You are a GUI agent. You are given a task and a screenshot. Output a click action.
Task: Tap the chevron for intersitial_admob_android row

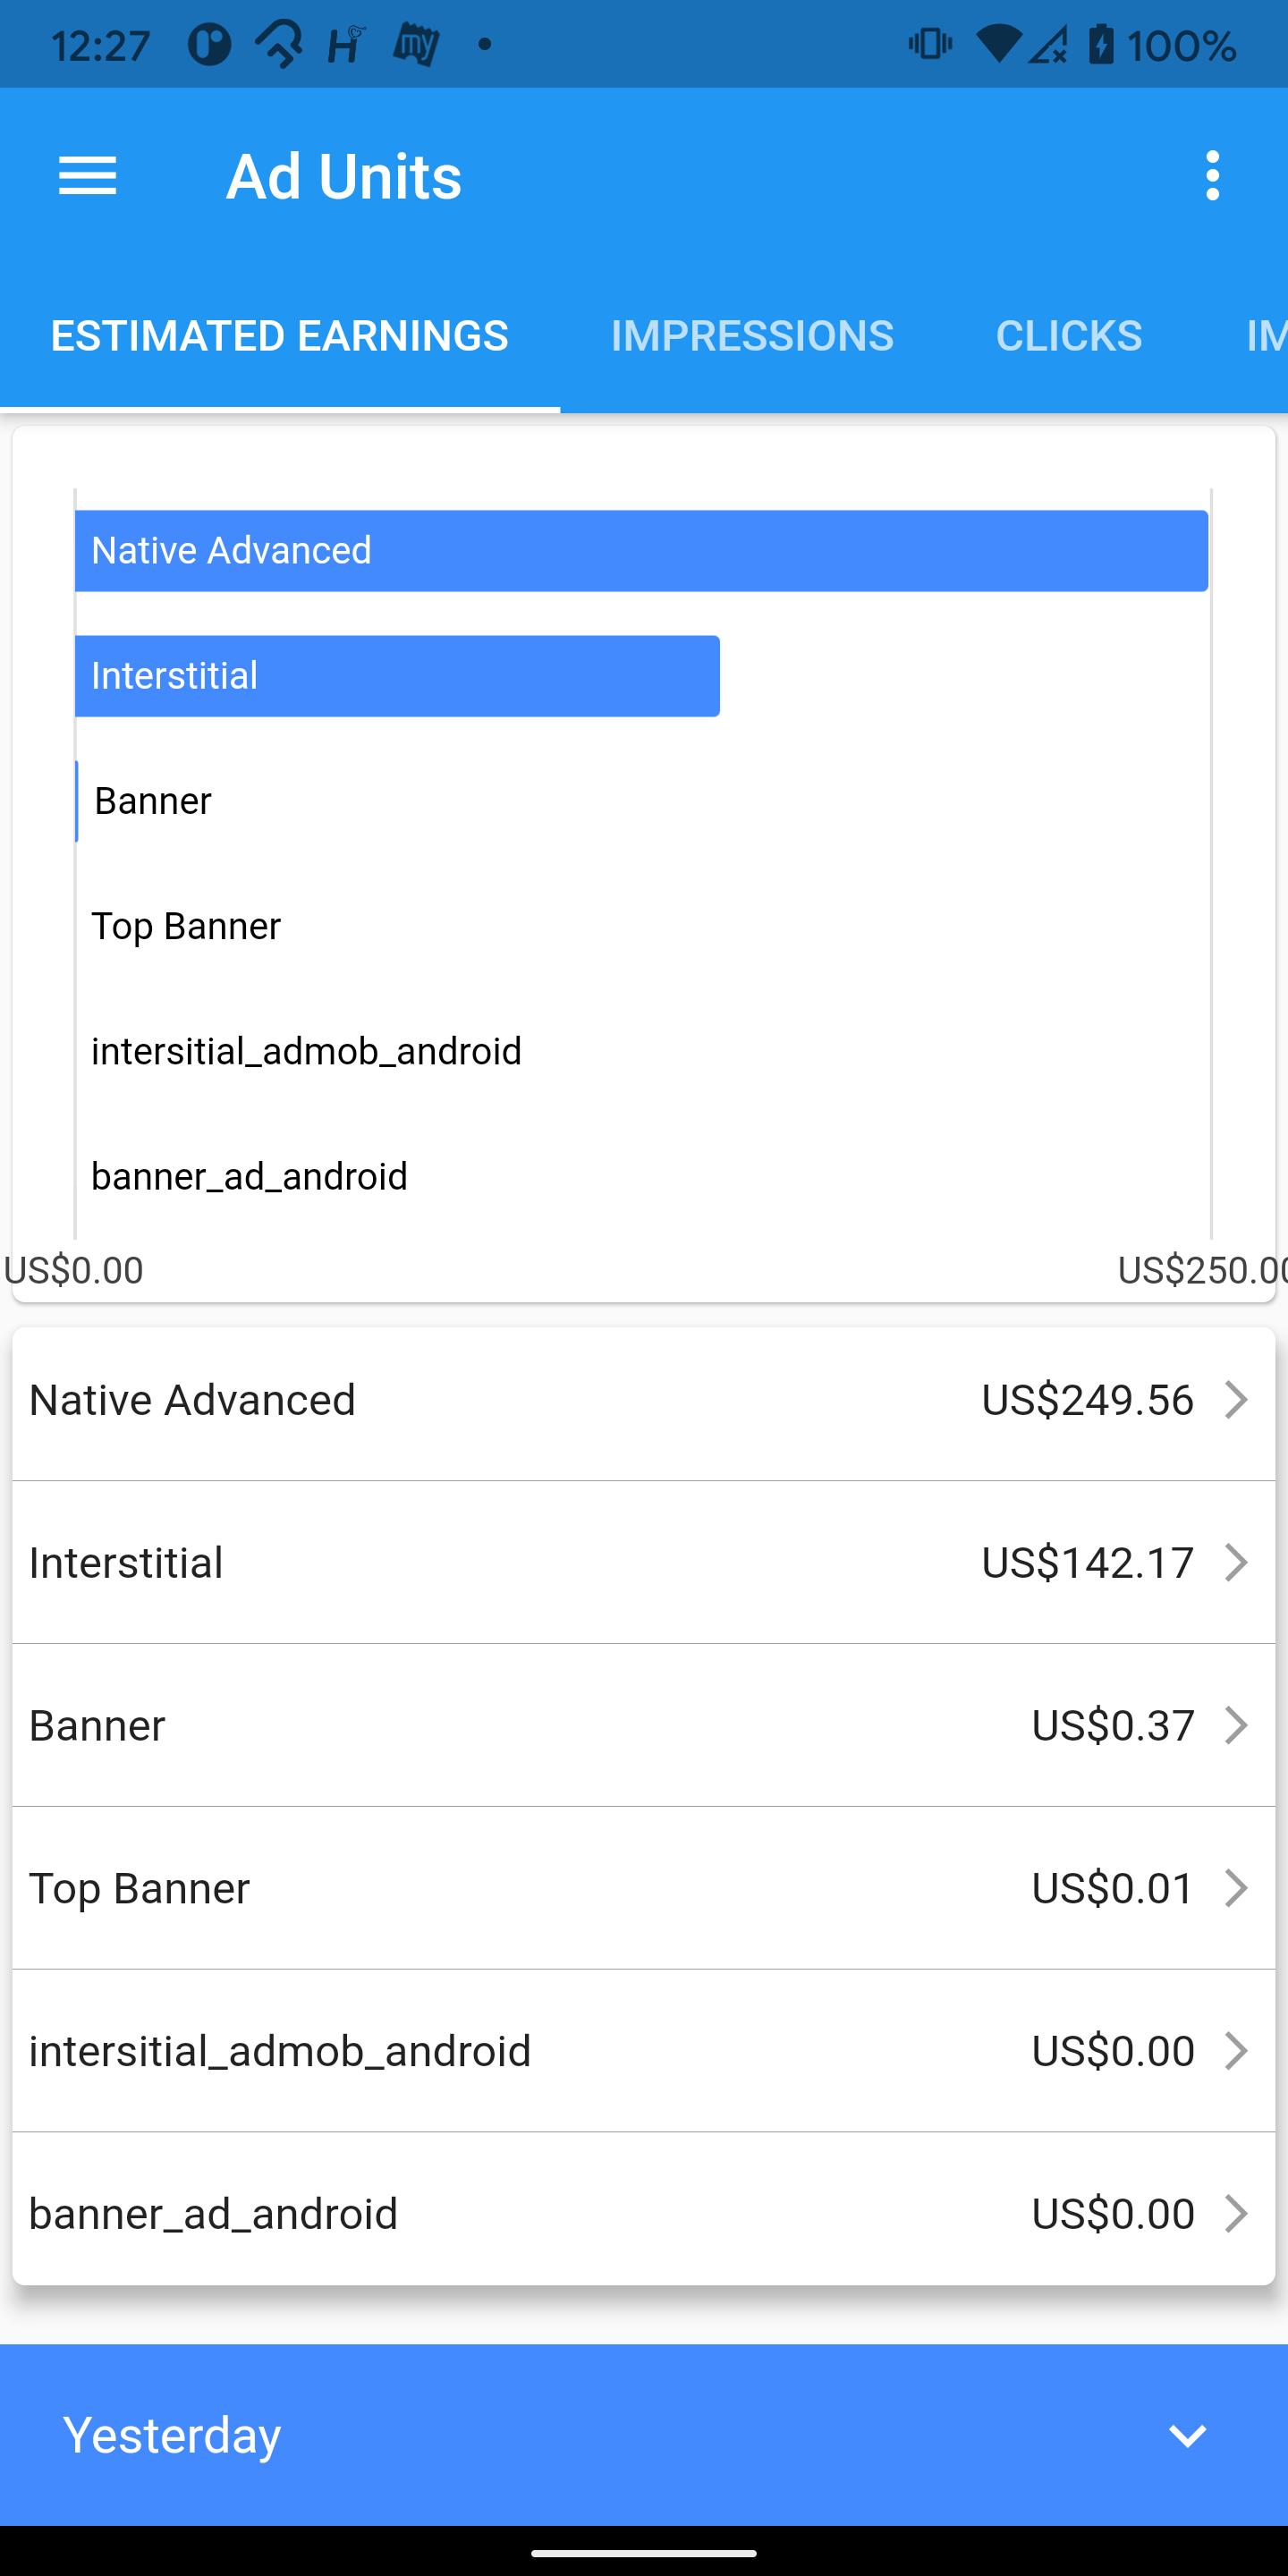(1237, 2051)
